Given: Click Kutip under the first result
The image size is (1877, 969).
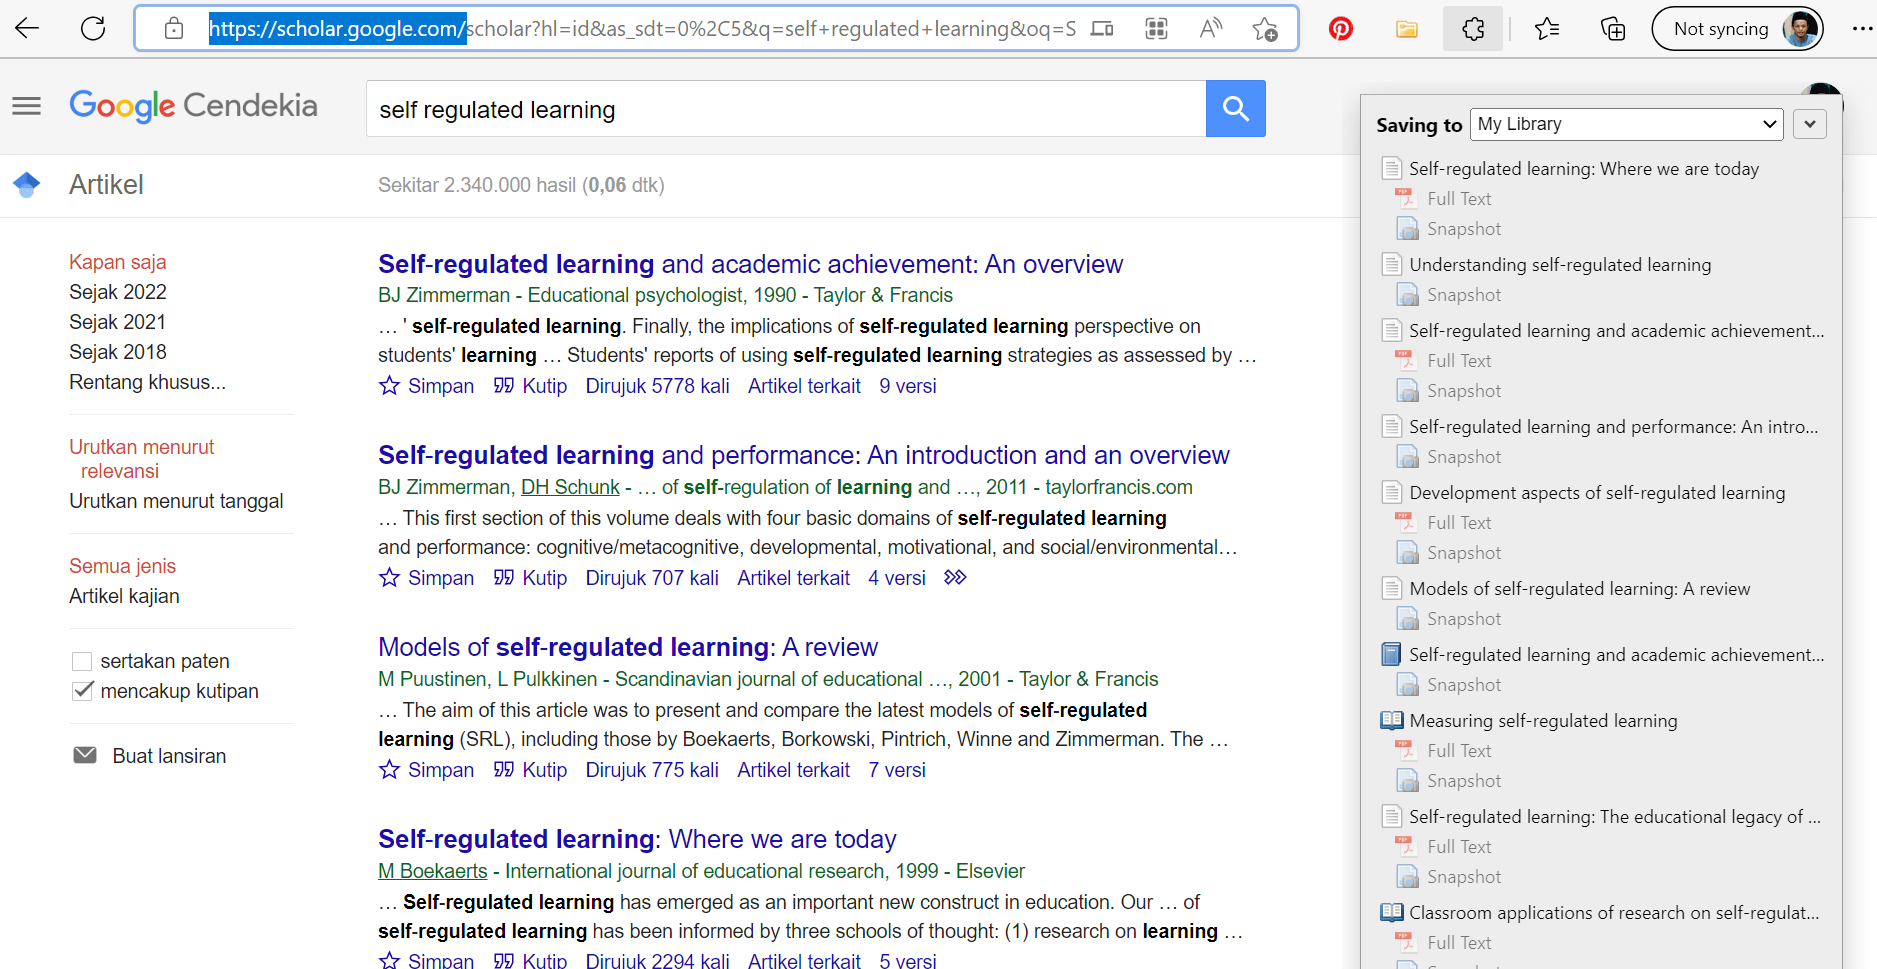Looking at the screenshot, I should pyautogui.click(x=531, y=386).
